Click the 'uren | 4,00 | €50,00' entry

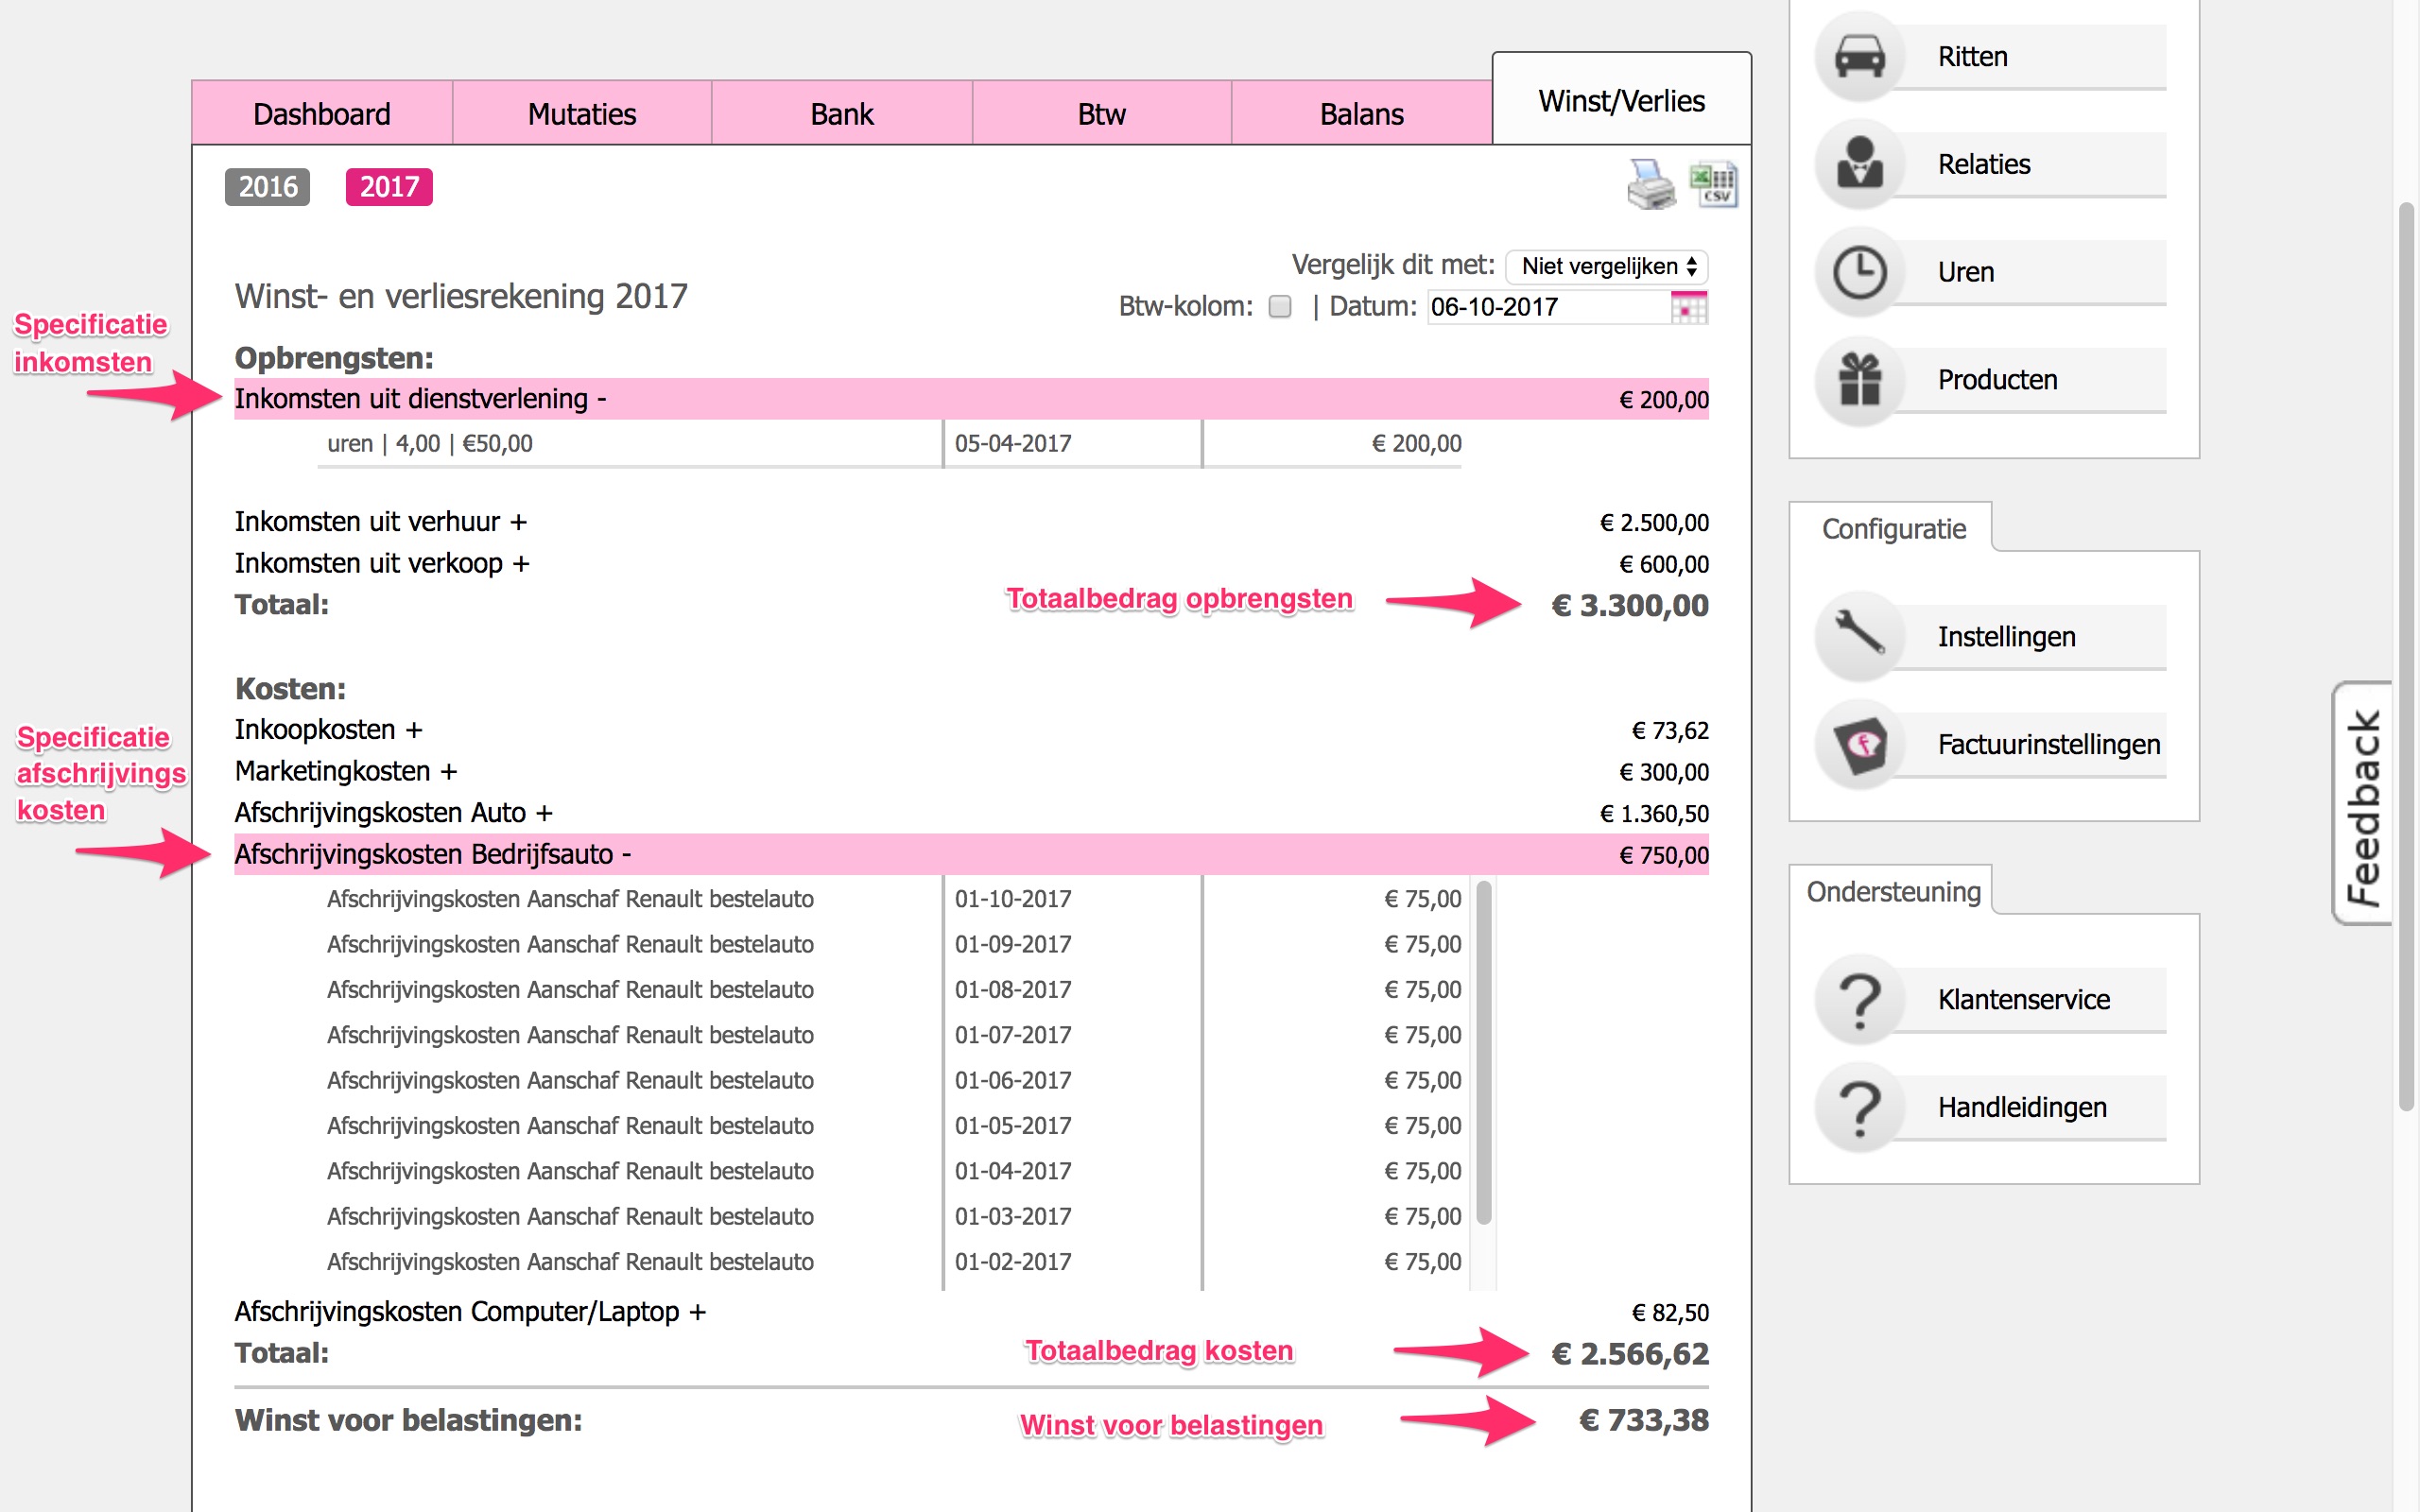tap(430, 444)
